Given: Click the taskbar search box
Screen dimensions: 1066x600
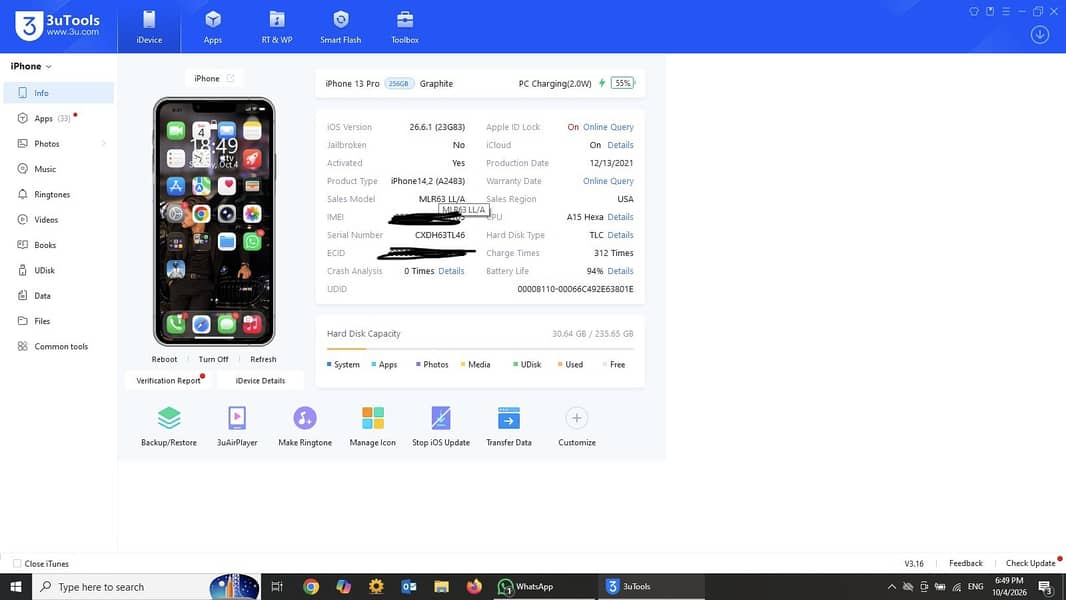Looking at the screenshot, I should pos(146,586).
